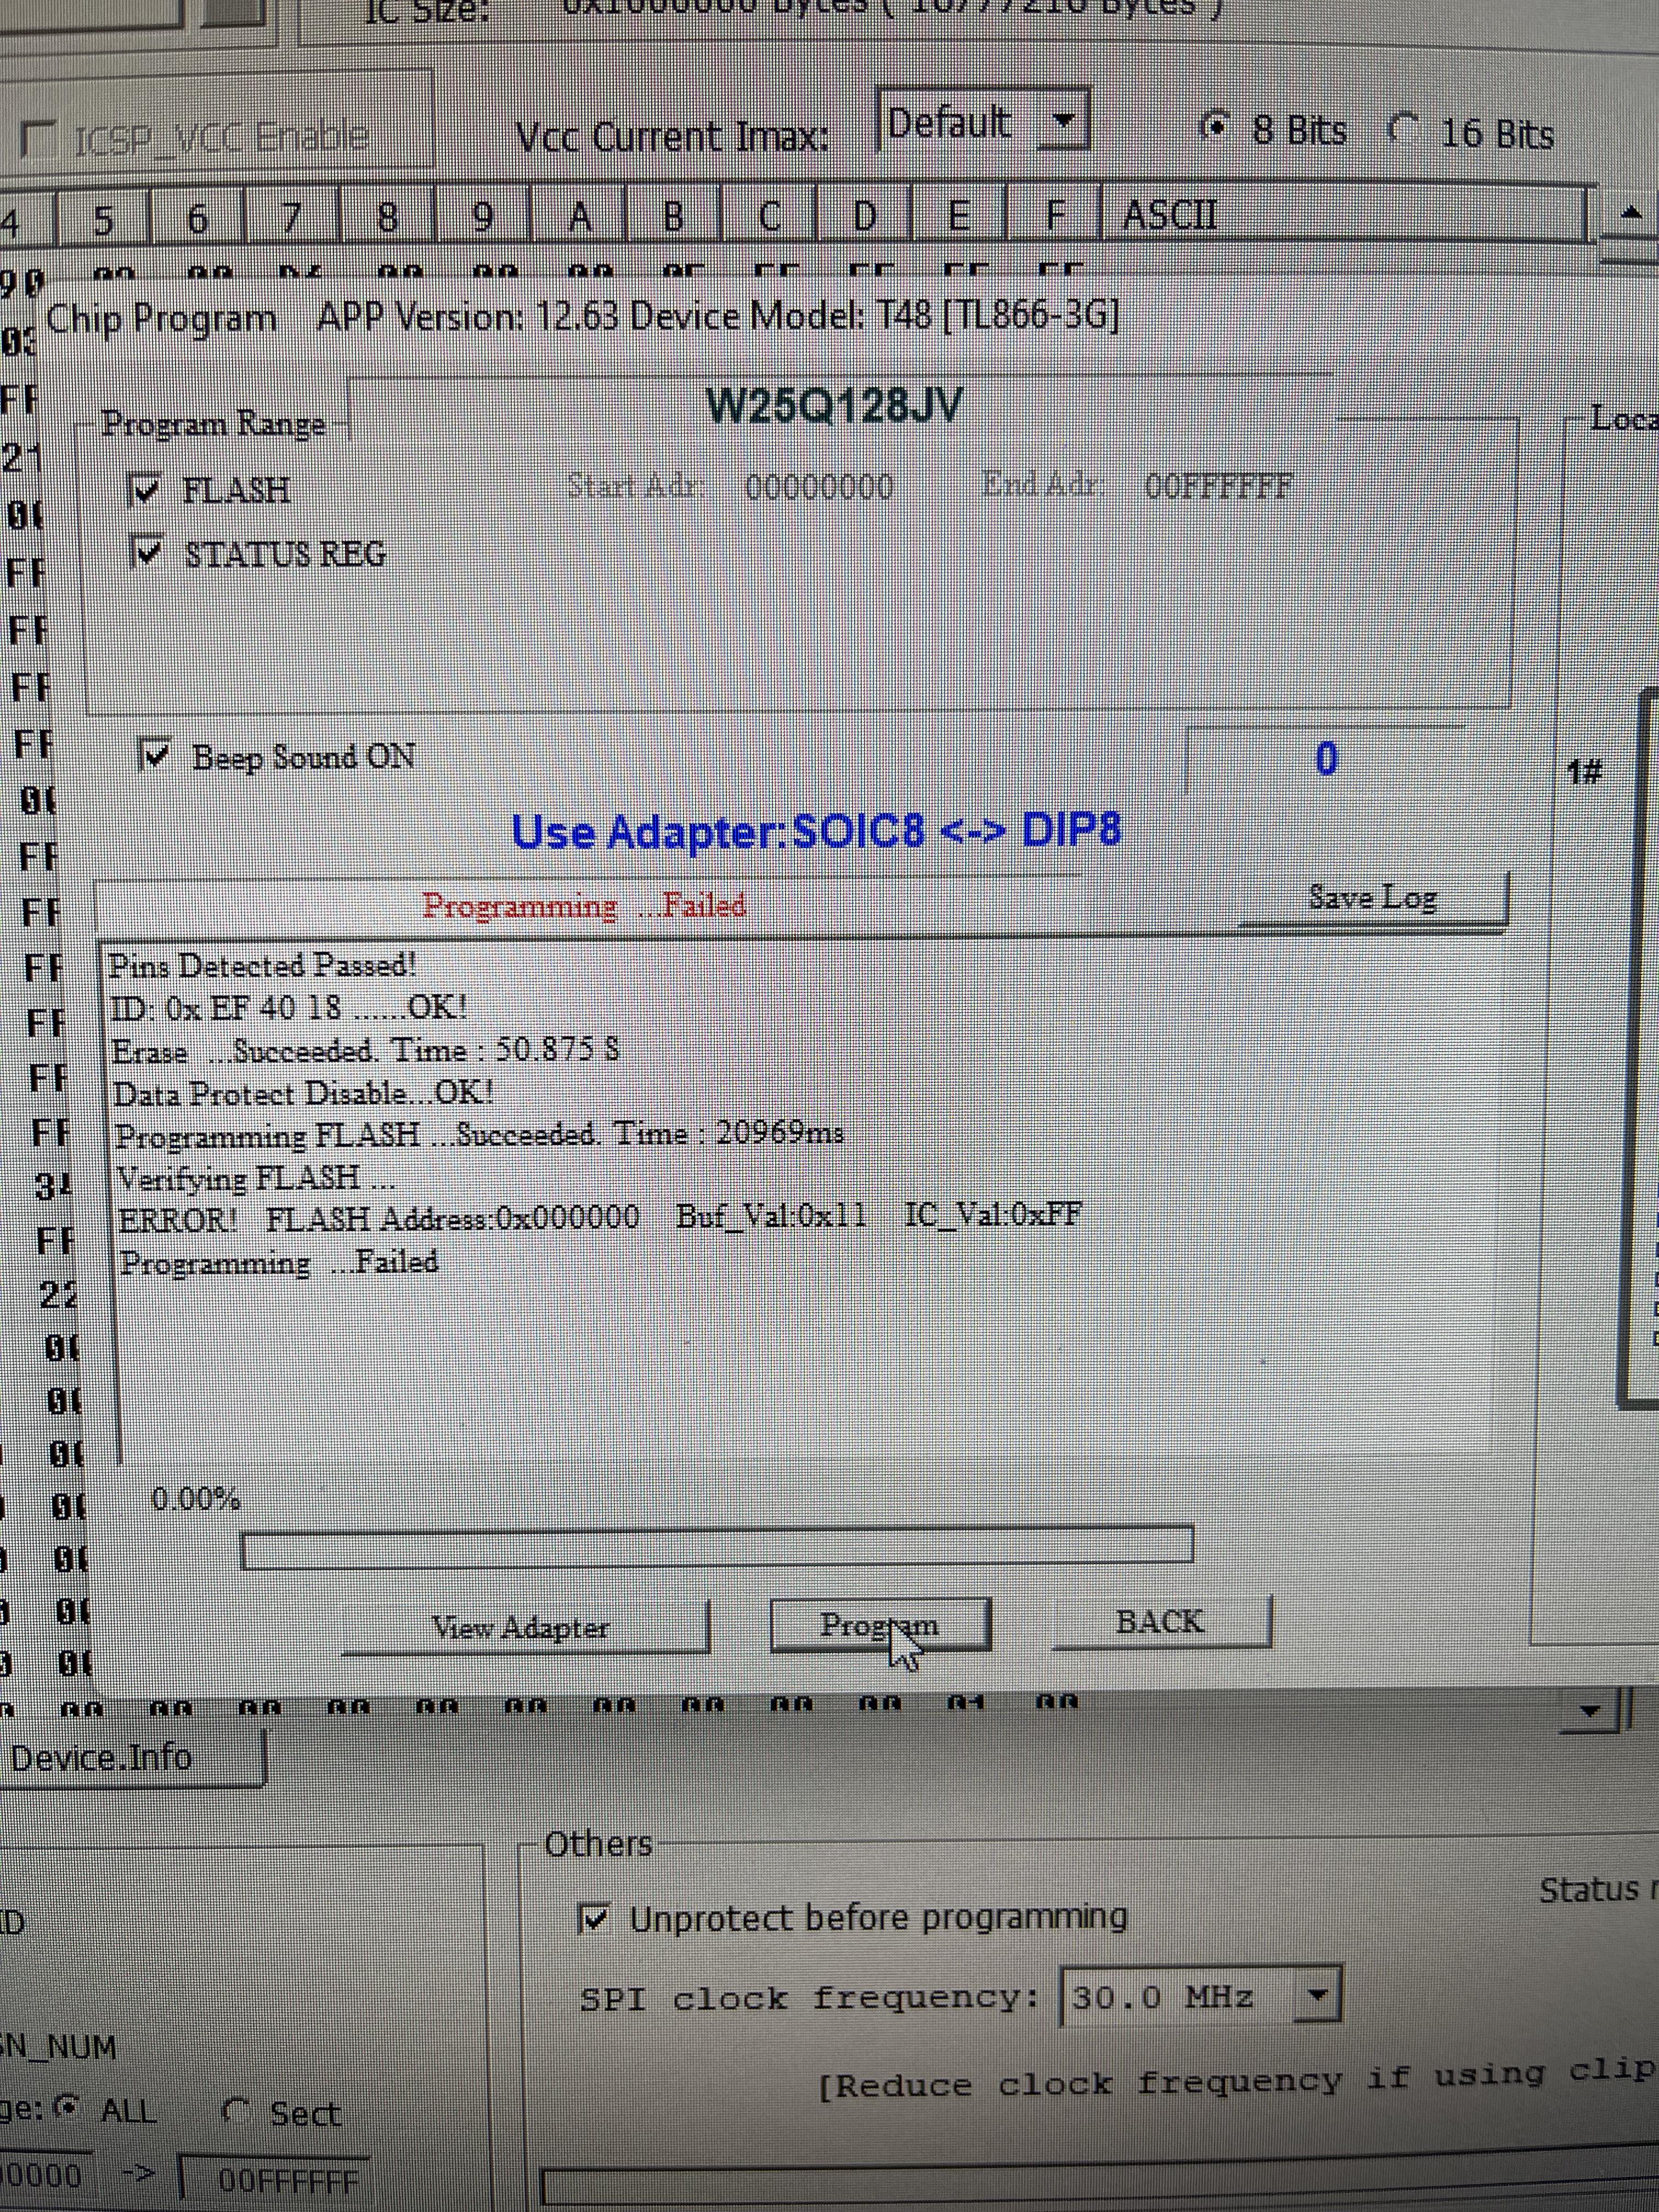Toggle the STATUS REG checkbox
Image resolution: width=1659 pixels, height=2212 pixels.
[x=147, y=553]
